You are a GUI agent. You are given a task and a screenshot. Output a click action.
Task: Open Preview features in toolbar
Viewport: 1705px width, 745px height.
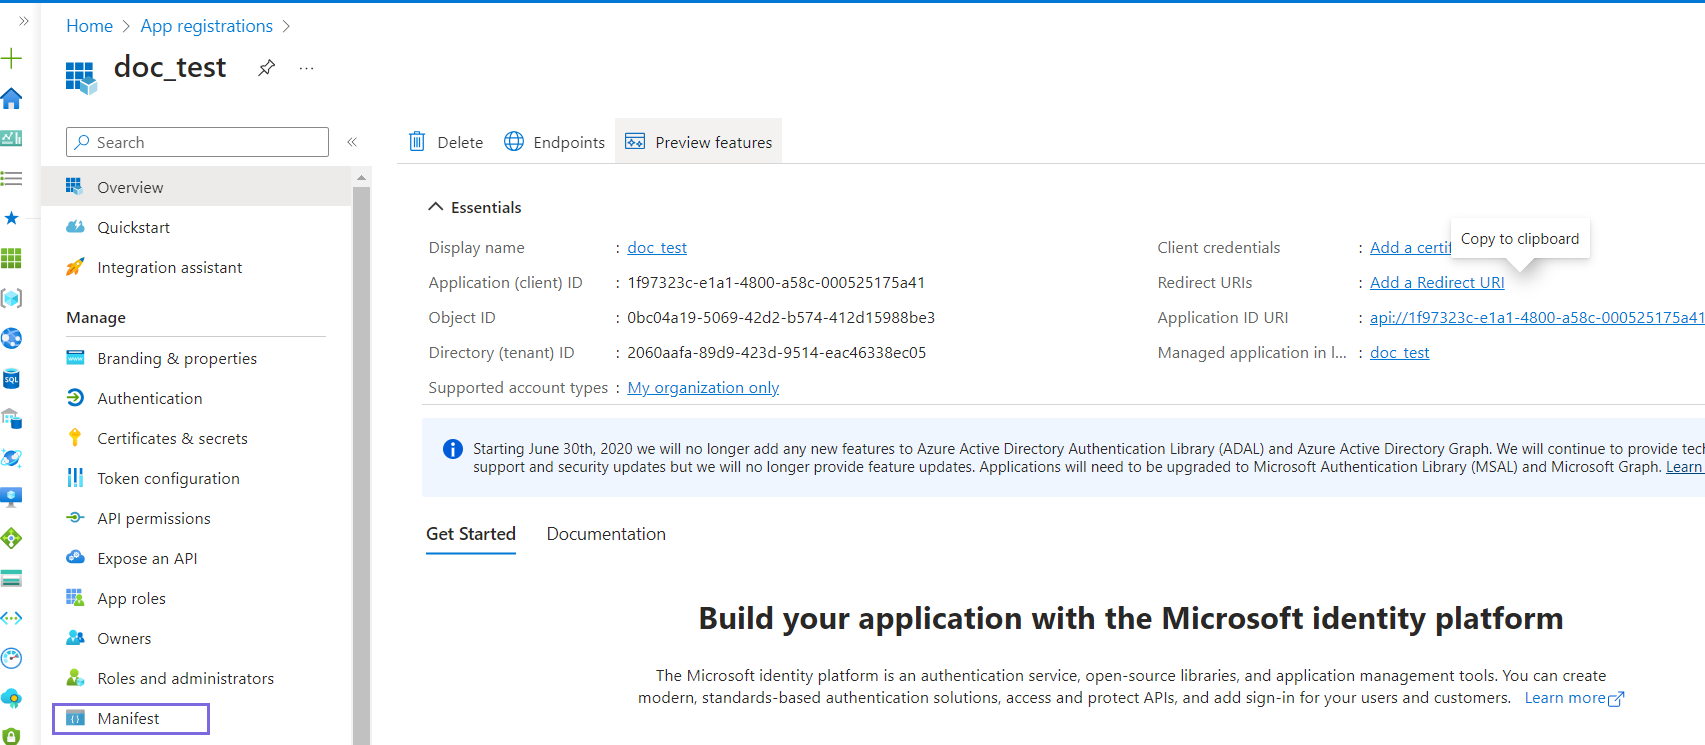(698, 142)
